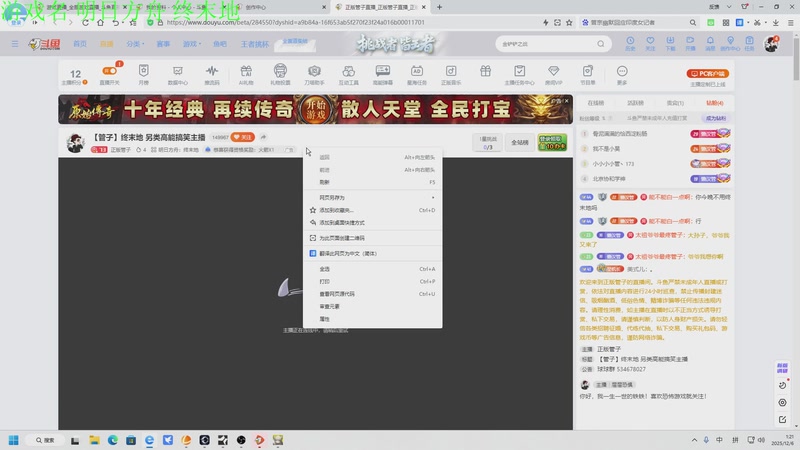This screenshot has width=800, height=450.
Task: Open the 历史 history clock icon
Action: [x=630, y=43]
